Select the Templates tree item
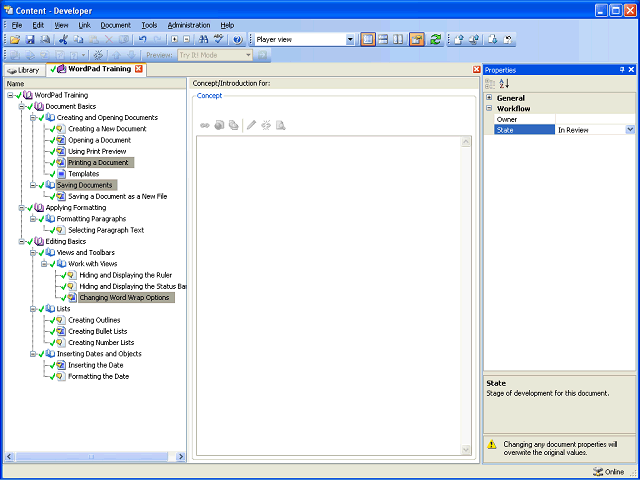The width and height of the screenshot is (640, 480). [84, 174]
